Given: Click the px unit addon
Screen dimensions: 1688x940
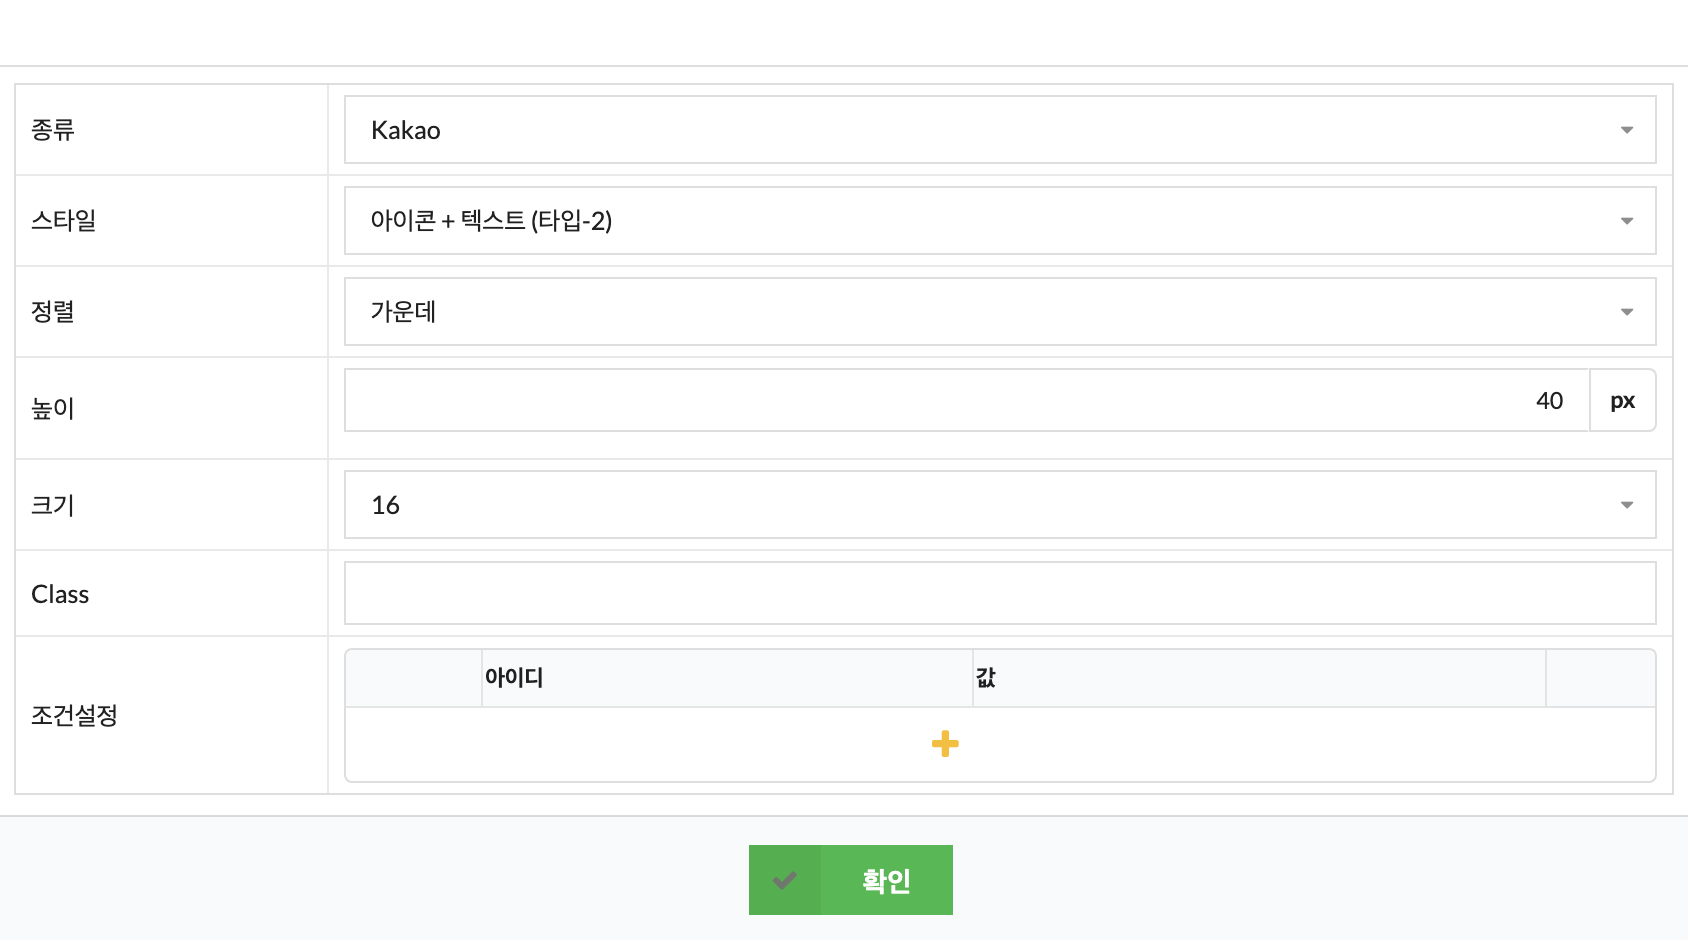Looking at the screenshot, I should coord(1622,401).
